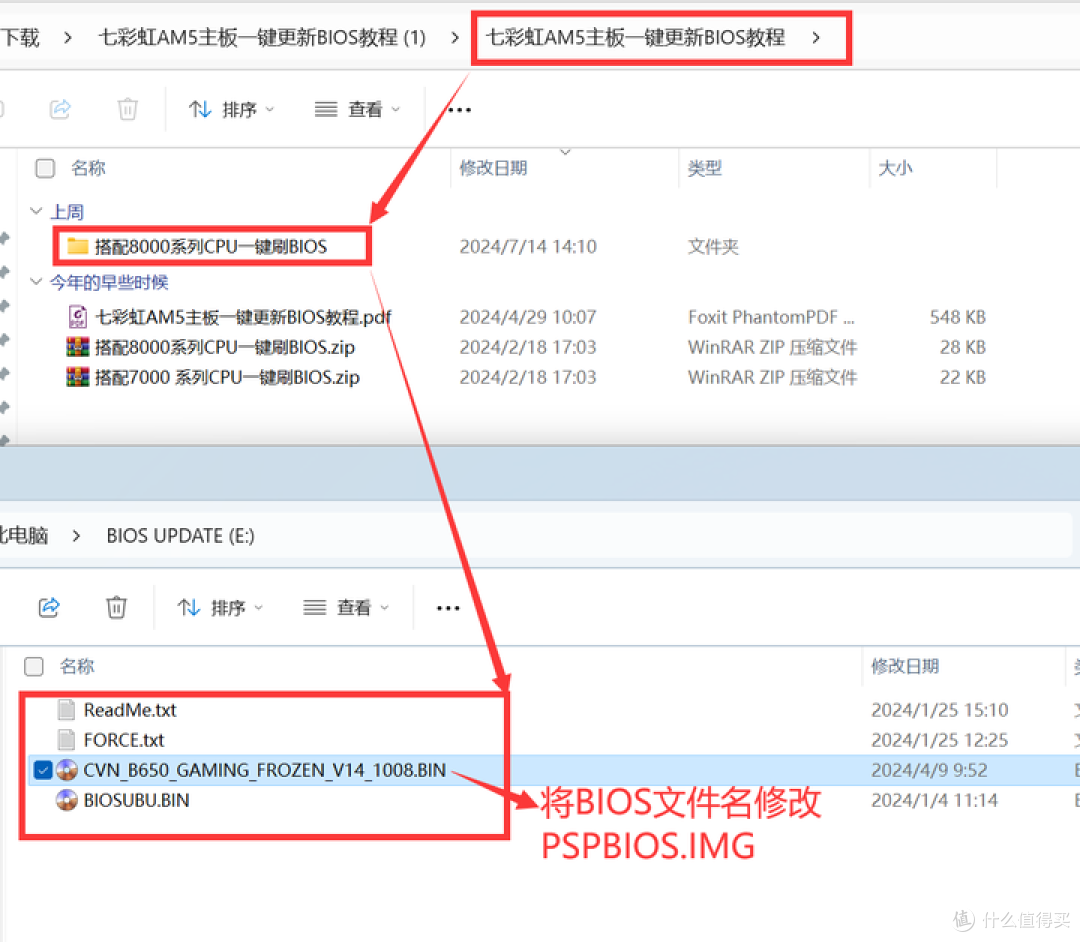Screen dimensions: 1080x942
Task: Click last breadcrumb 七彩虹AM5主板一键更新BIOS教程
Action: 635,37
